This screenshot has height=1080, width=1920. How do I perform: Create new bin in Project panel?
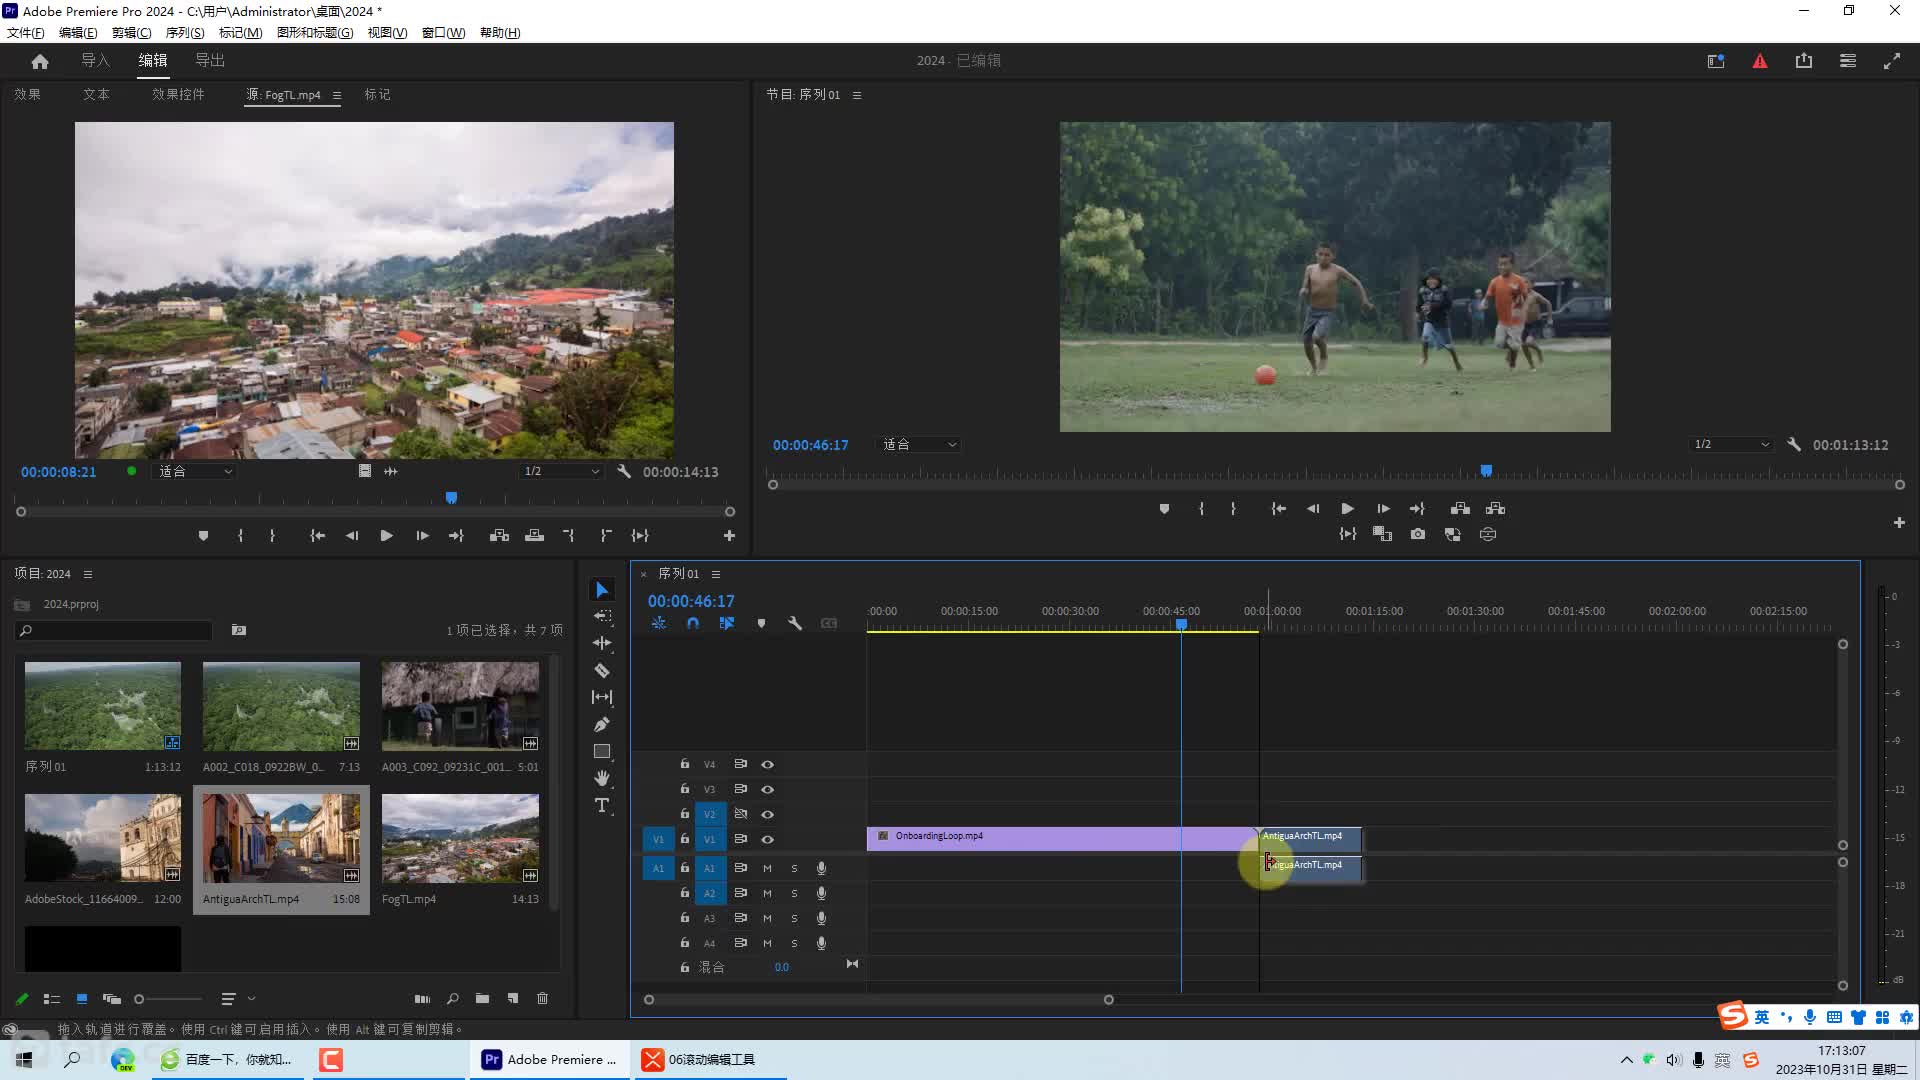coord(482,998)
